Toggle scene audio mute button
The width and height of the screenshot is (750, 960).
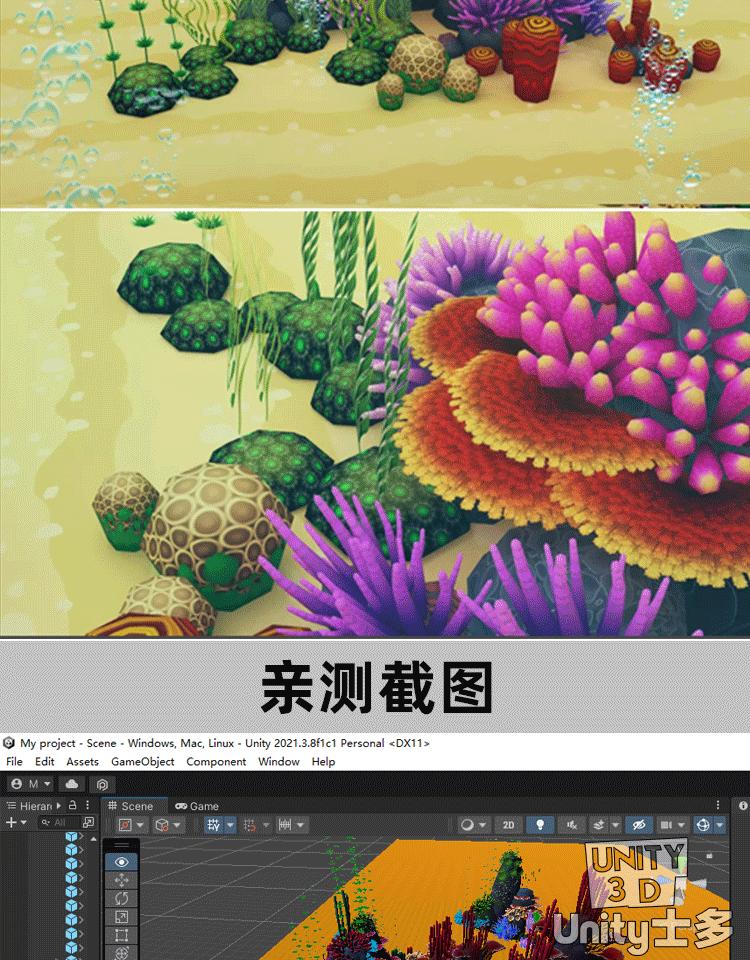tap(571, 825)
